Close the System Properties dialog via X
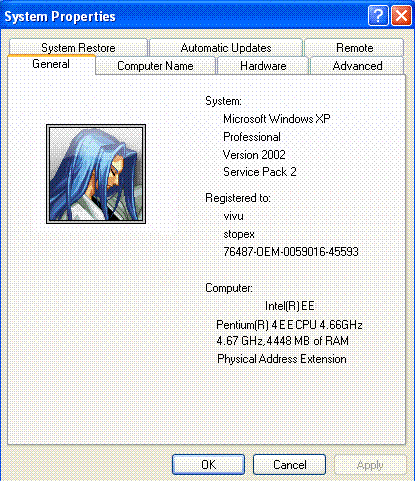The width and height of the screenshot is (415, 481). tap(401, 15)
